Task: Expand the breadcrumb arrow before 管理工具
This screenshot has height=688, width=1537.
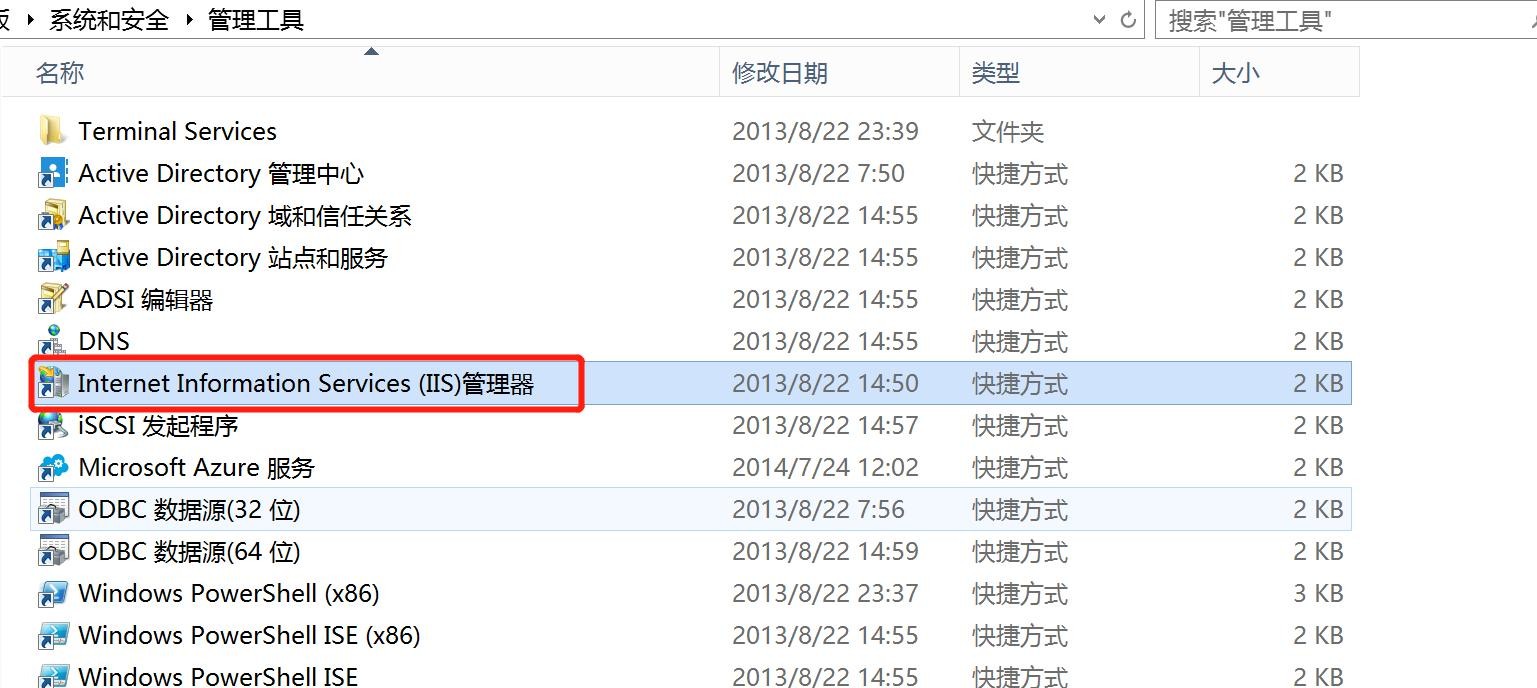Action: coord(189,20)
